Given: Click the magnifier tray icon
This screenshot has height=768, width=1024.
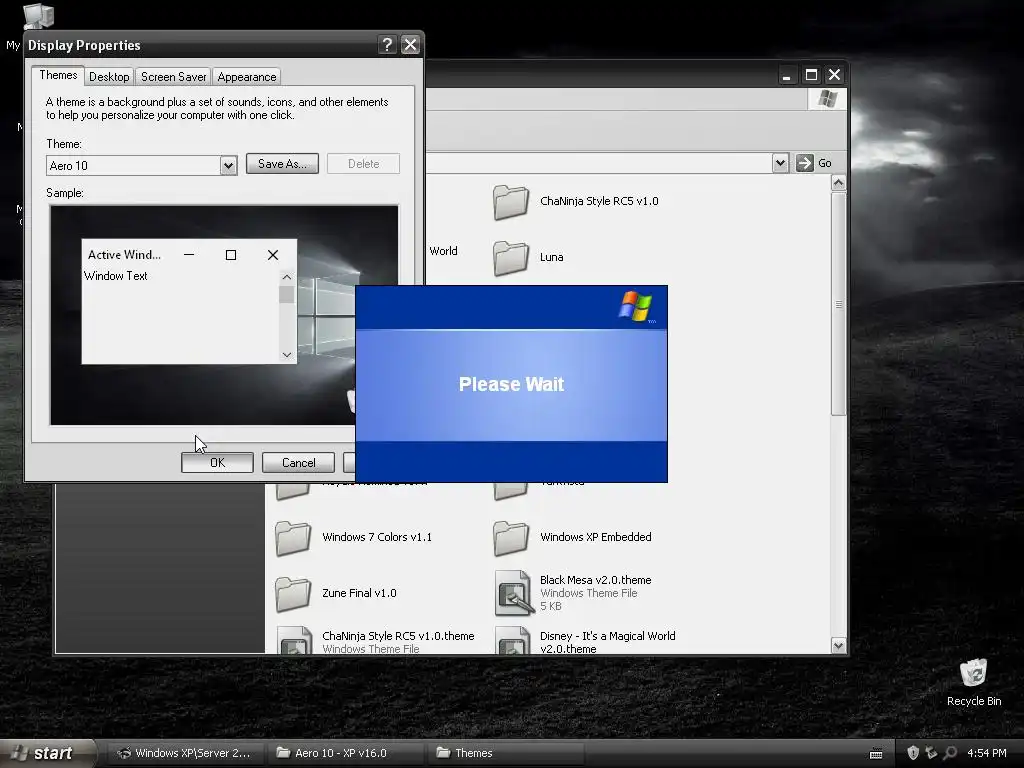Looking at the screenshot, I should coord(950,753).
